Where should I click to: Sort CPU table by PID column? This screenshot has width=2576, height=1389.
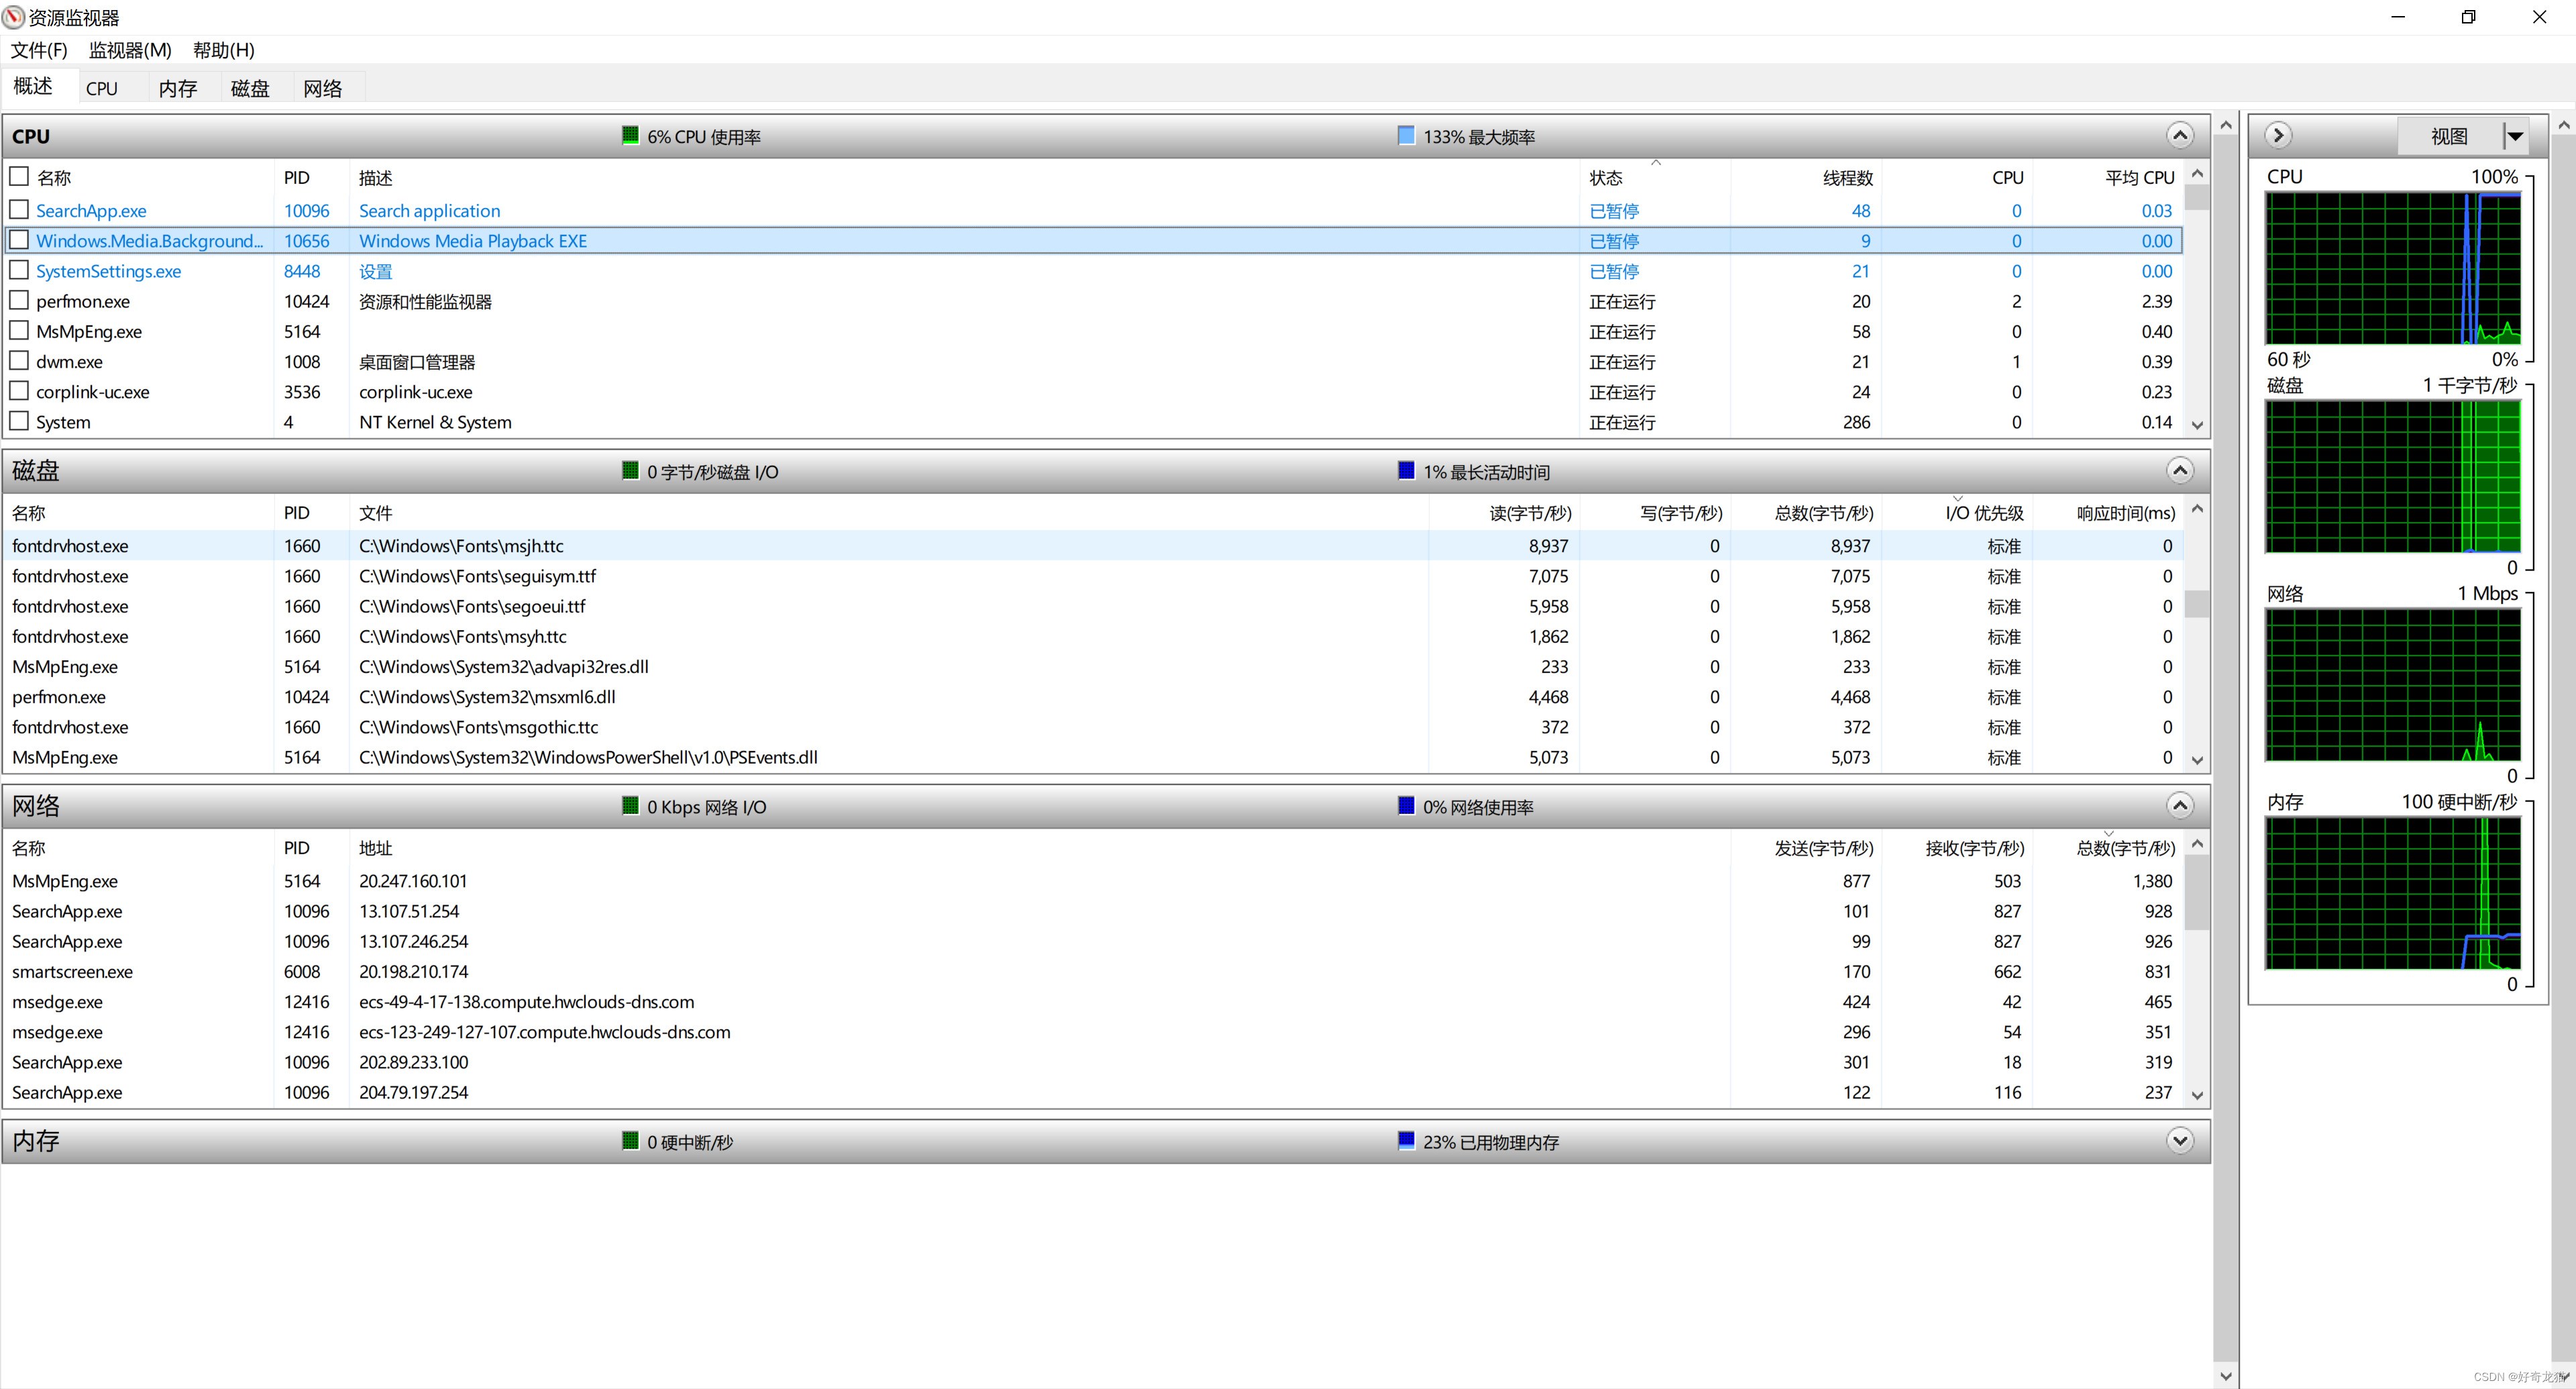click(x=311, y=177)
